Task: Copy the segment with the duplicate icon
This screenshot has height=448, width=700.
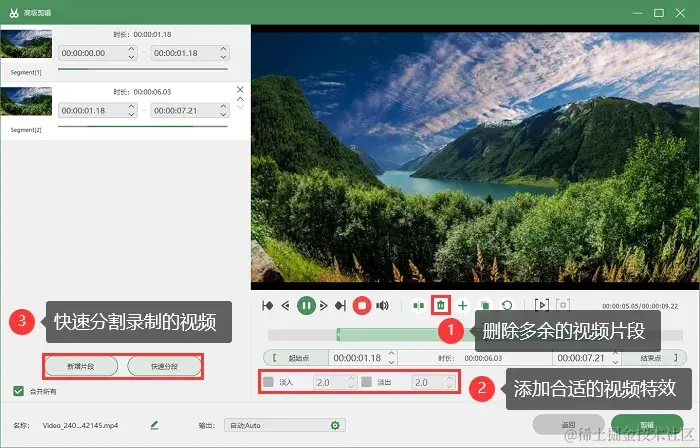Action: click(485, 306)
